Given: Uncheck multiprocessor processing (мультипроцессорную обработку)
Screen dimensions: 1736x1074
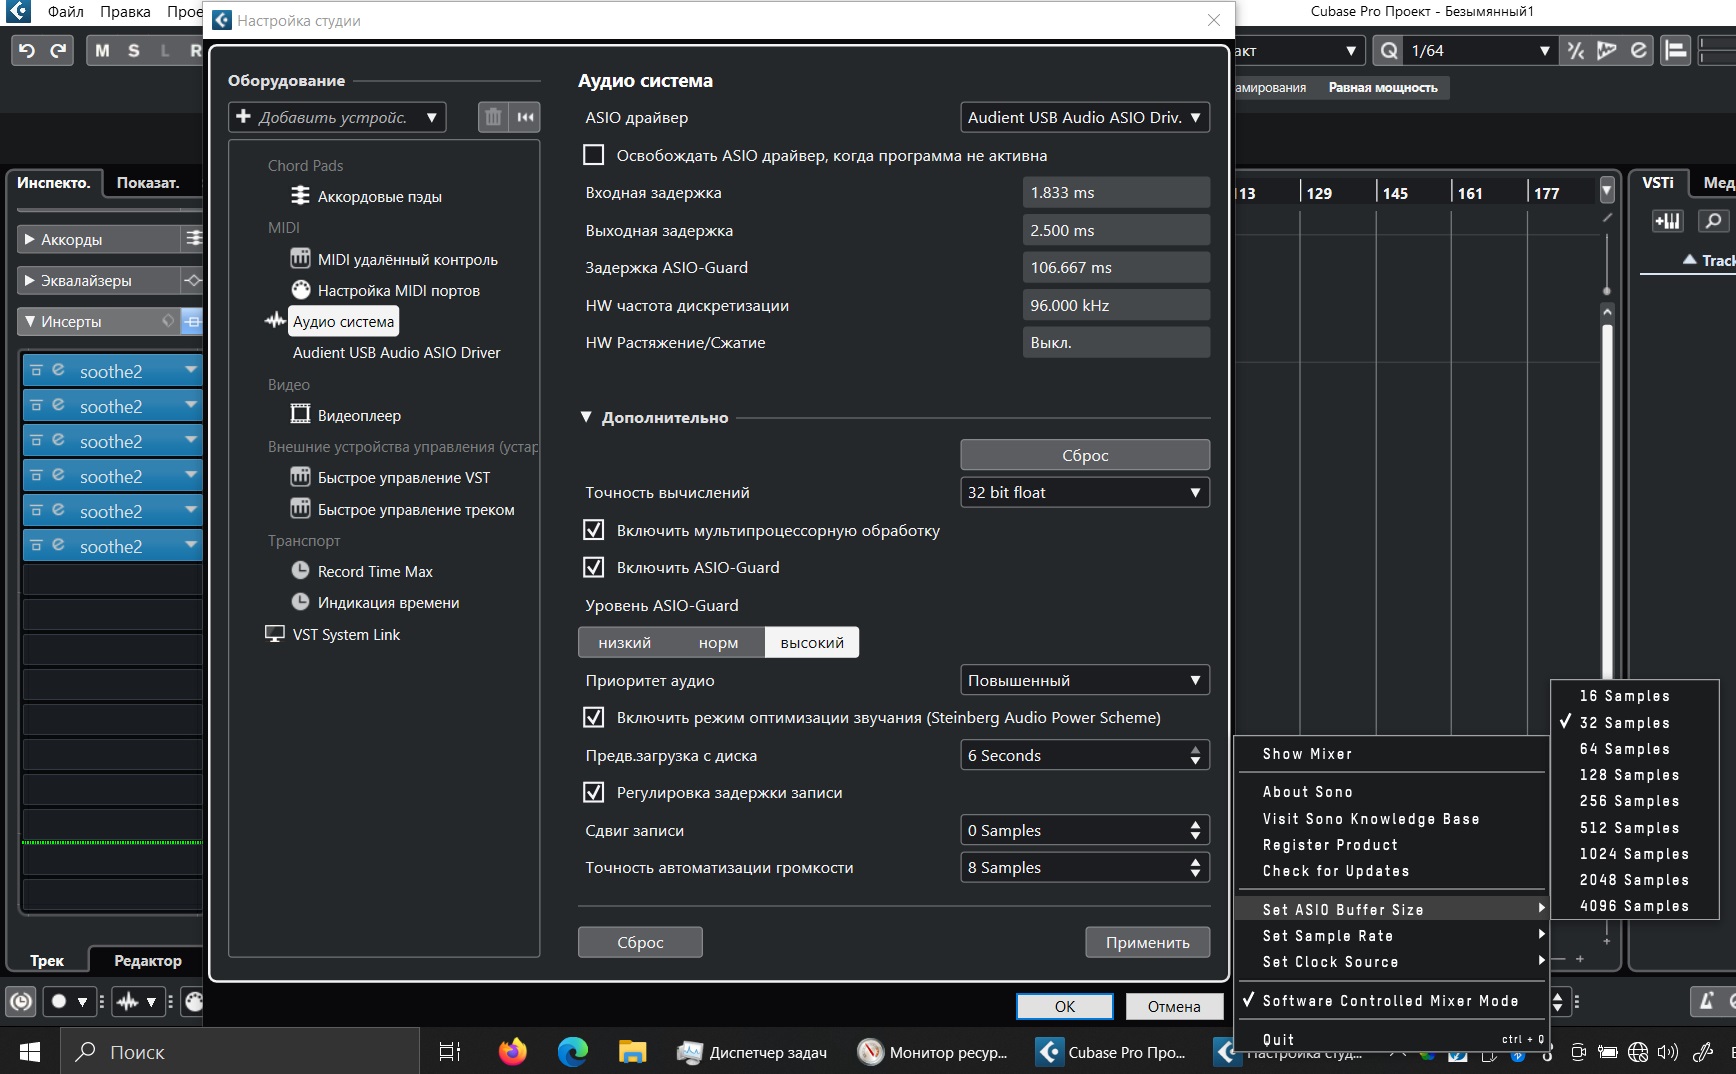Looking at the screenshot, I should [x=594, y=530].
